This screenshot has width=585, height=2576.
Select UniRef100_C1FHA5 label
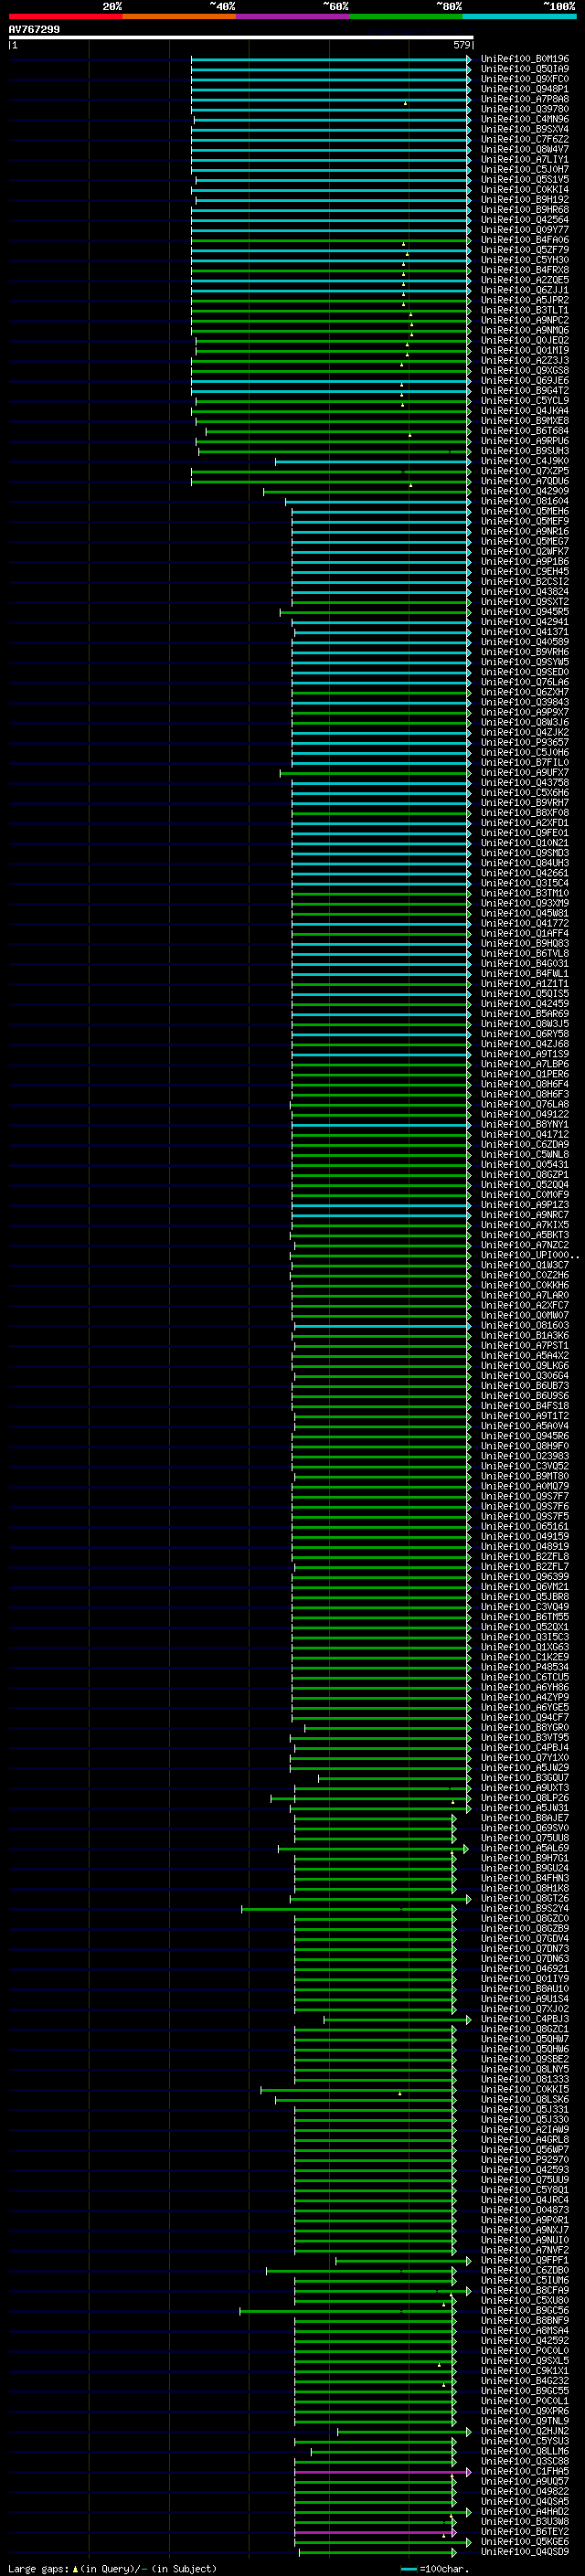pos(525,2471)
